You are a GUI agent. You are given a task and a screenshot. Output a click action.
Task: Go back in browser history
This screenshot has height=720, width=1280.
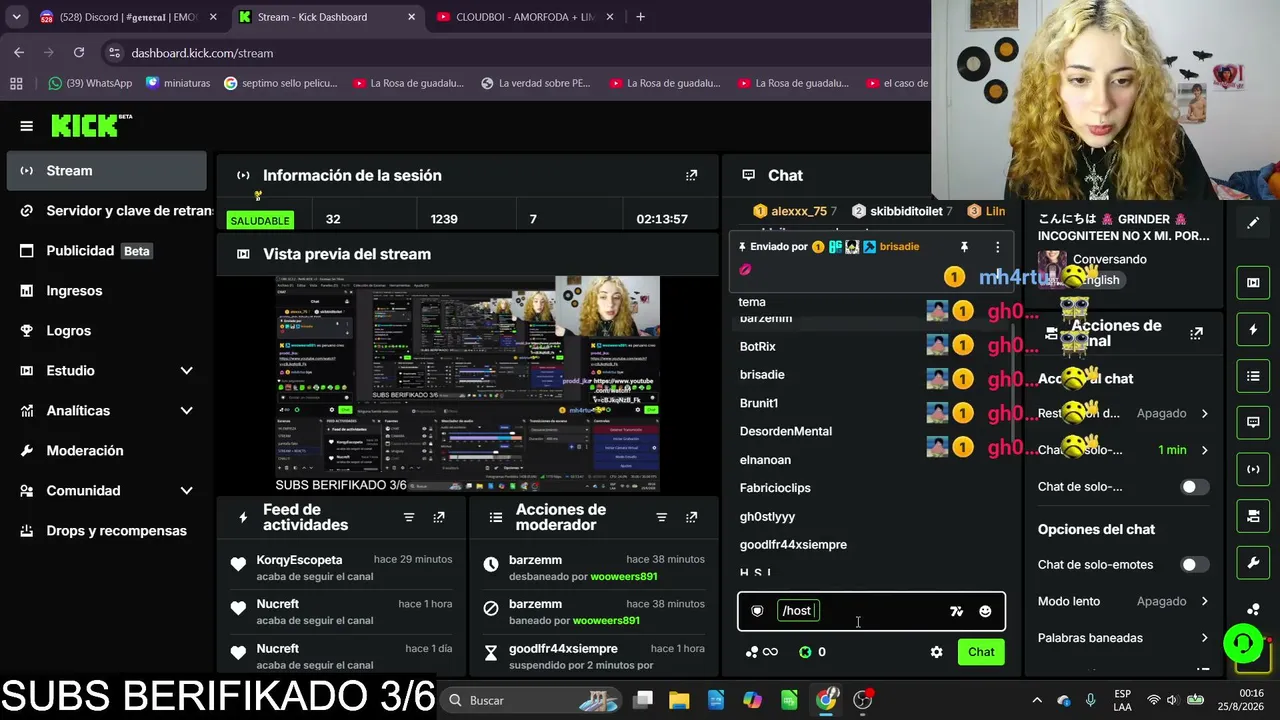19,53
